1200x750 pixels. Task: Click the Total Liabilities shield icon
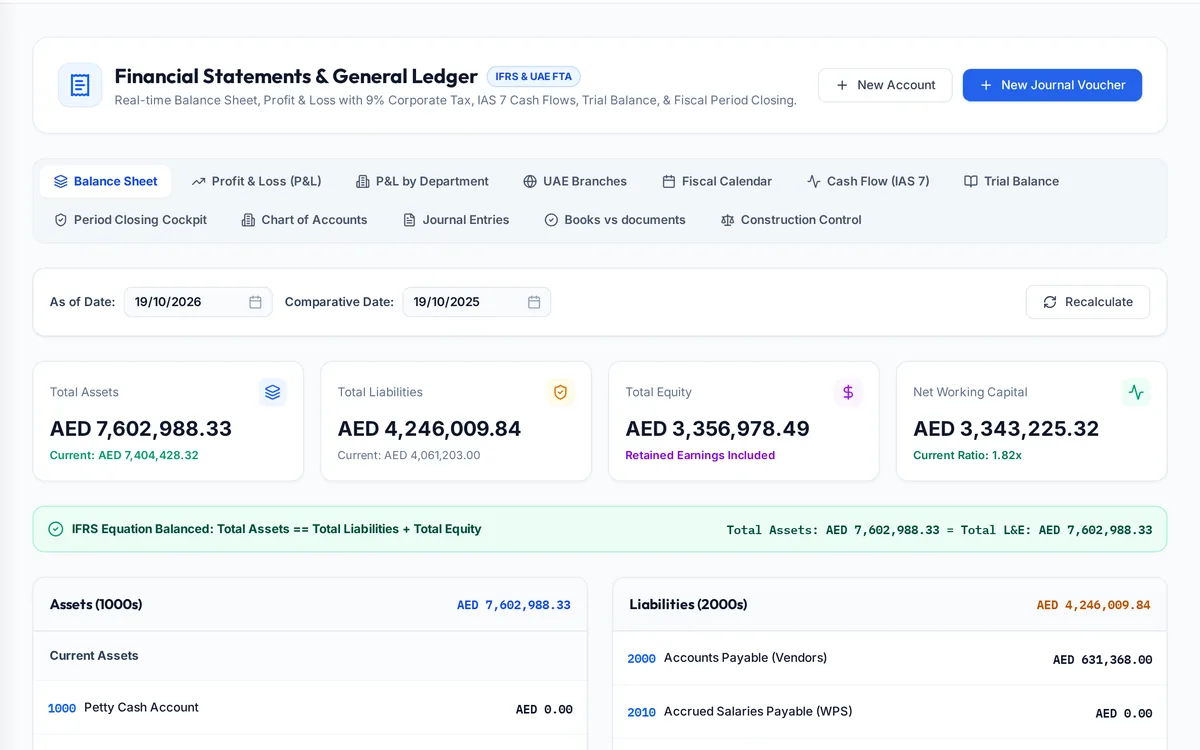pyautogui.click(x=560, y=392)
